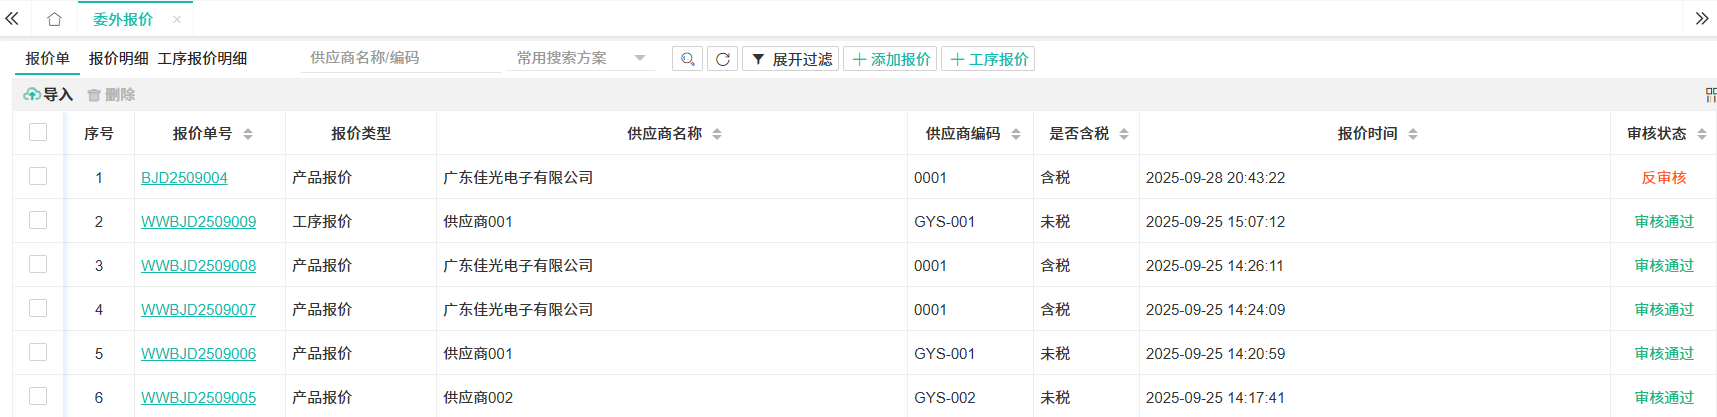1717x417 pixels.
Task: Click the 添加报价 button
Action: (x=890, y=59)
